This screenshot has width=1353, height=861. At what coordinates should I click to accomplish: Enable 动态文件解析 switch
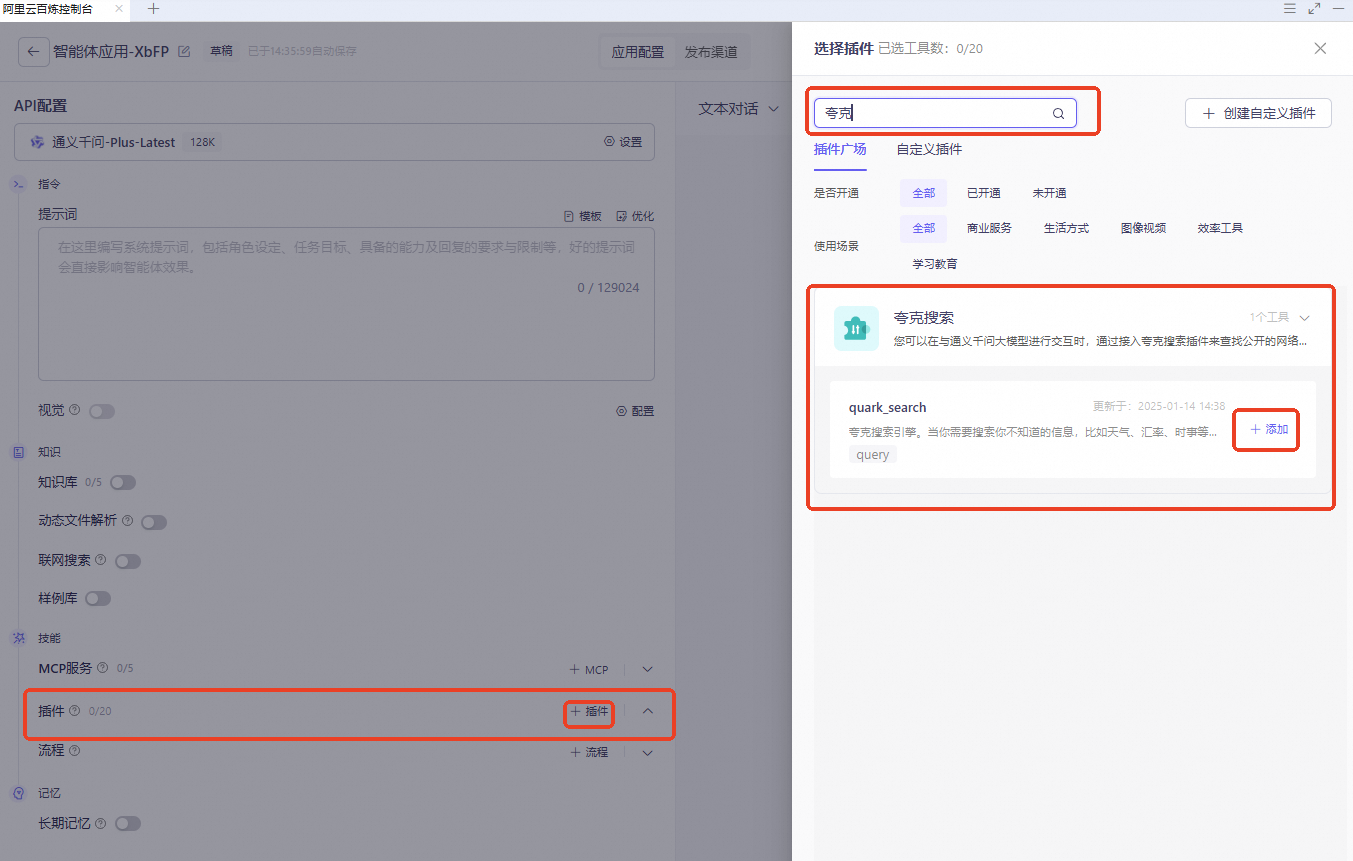click(x=154, y=522)
